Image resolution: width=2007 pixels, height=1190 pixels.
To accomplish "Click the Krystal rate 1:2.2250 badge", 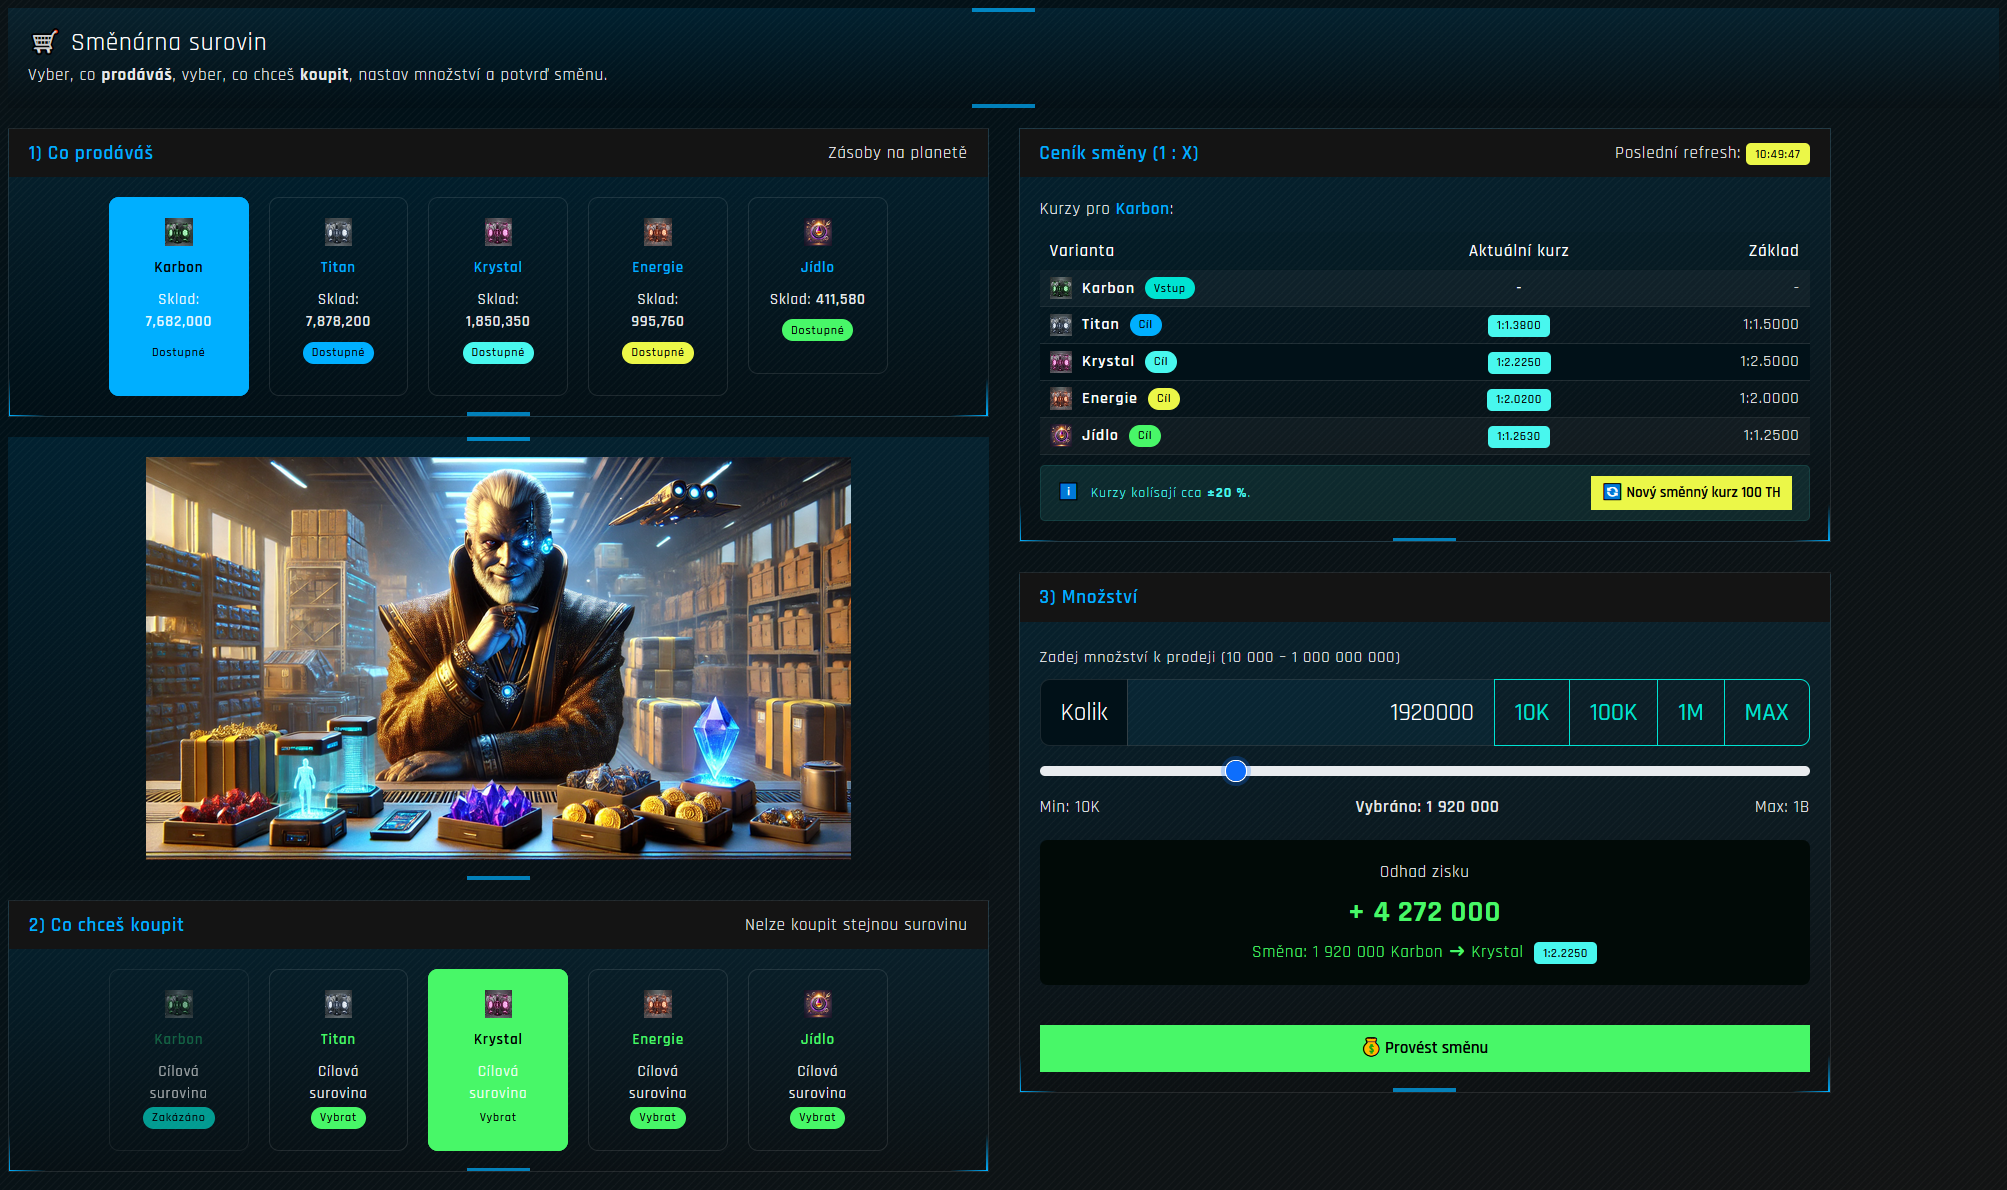I will pyautogui.click(x=1518, y=362).
